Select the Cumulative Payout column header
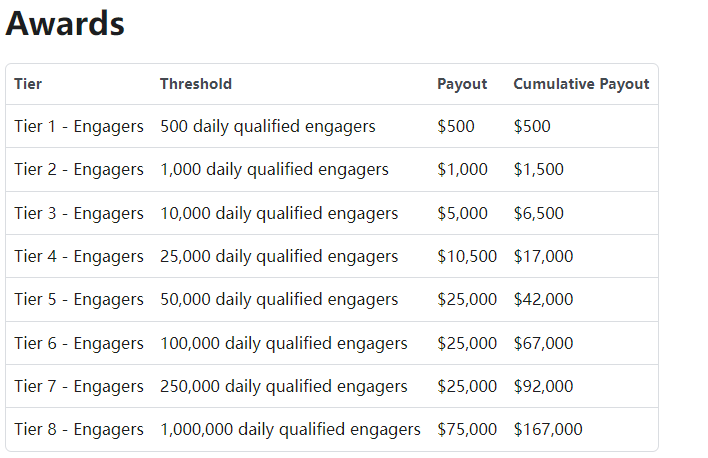The image size is (708, 458). (x=581, y=84)
